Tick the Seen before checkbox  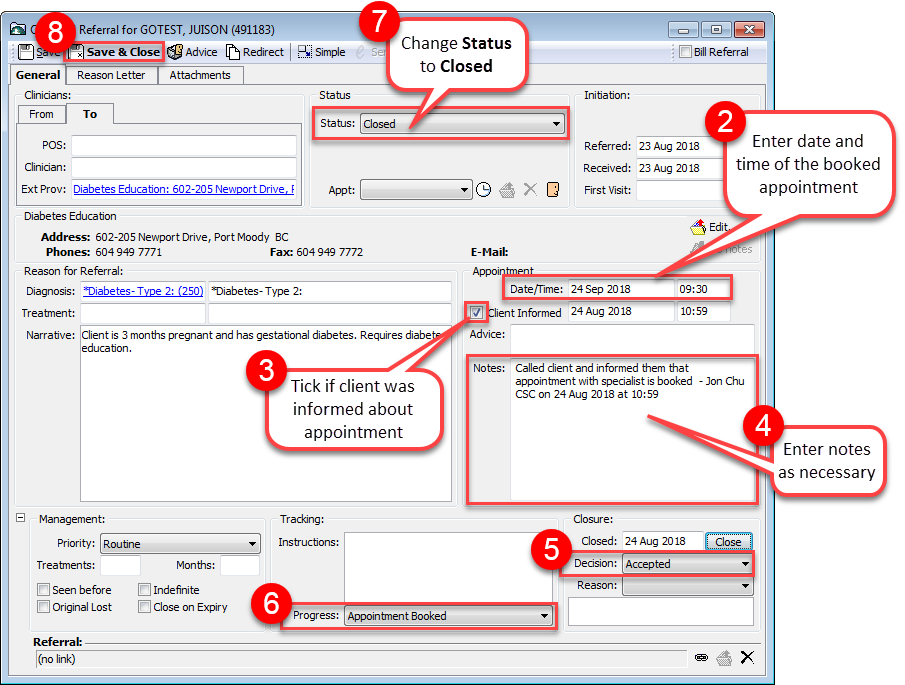44,590
